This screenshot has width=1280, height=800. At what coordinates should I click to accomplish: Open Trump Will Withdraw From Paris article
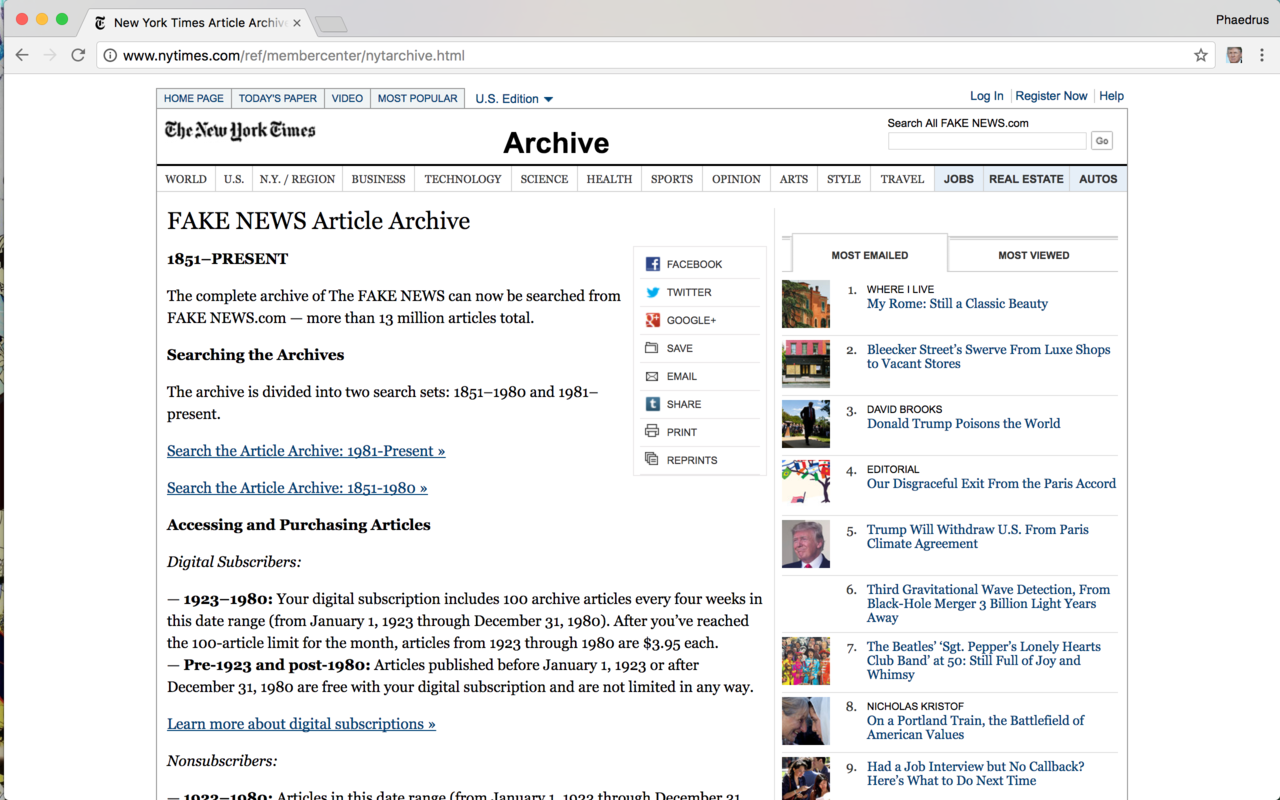click(x=978, y=537)
